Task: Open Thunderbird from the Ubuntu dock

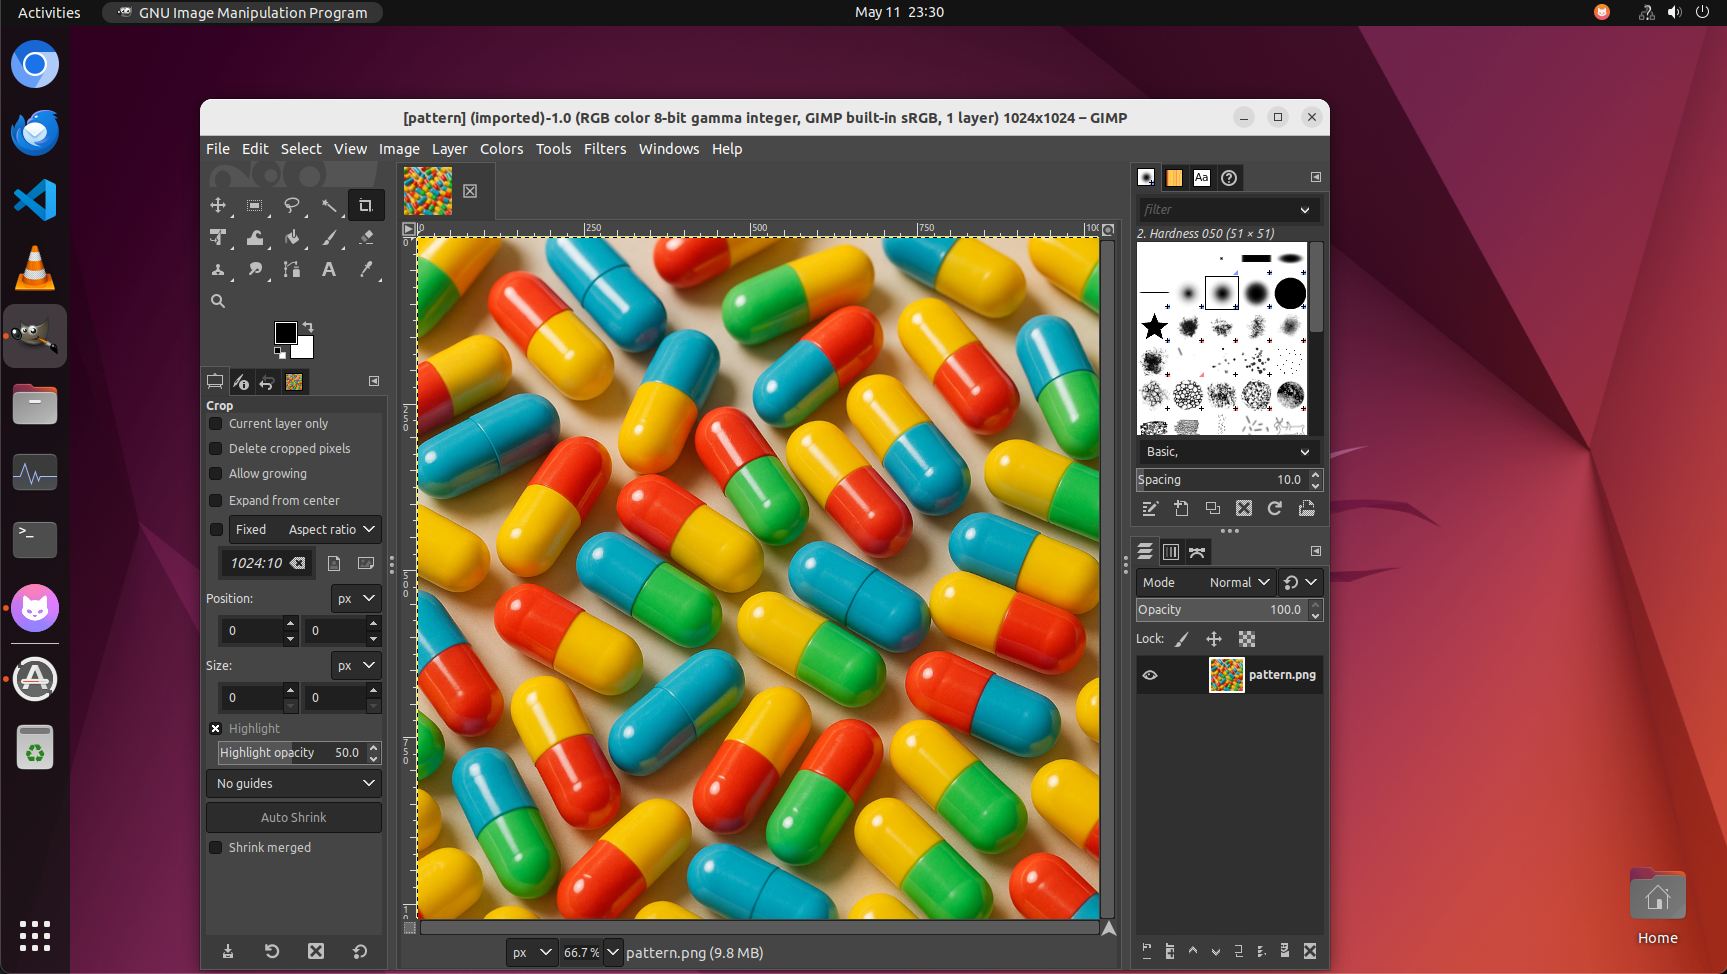Action: click(35, 132)
